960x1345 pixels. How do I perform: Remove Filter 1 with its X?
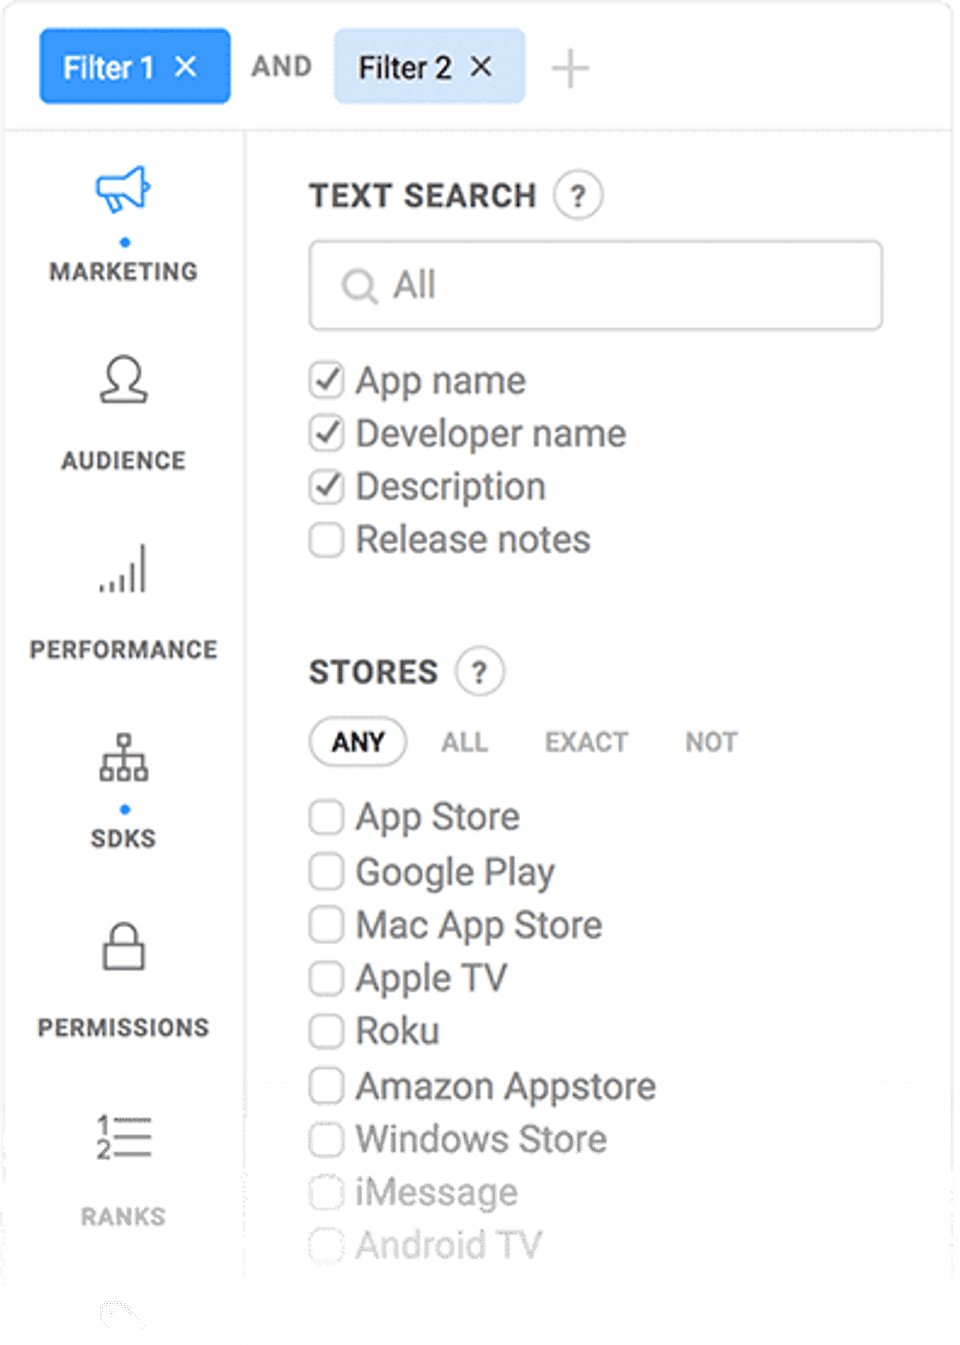pos(186,67)
